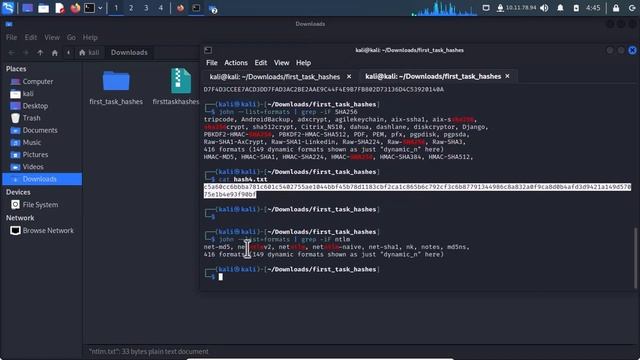Expand the terminal launcher dropdown arrow
This screenshot has height=360, width=640.
tap(100, 8)
